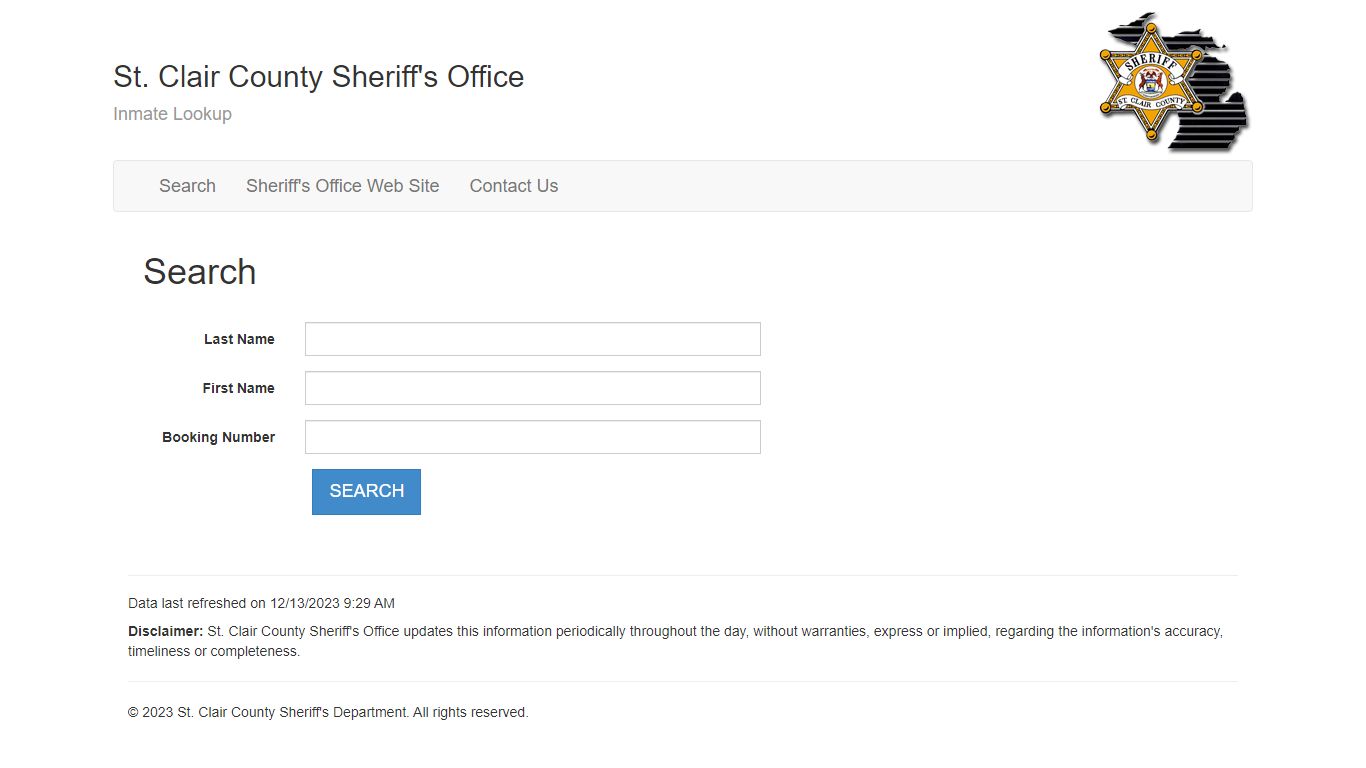Image resolution: width=1366 pixels, height=768 pixels.
Task: Open the Sheriff's Office Web Site link
Action: coord(342,186)
